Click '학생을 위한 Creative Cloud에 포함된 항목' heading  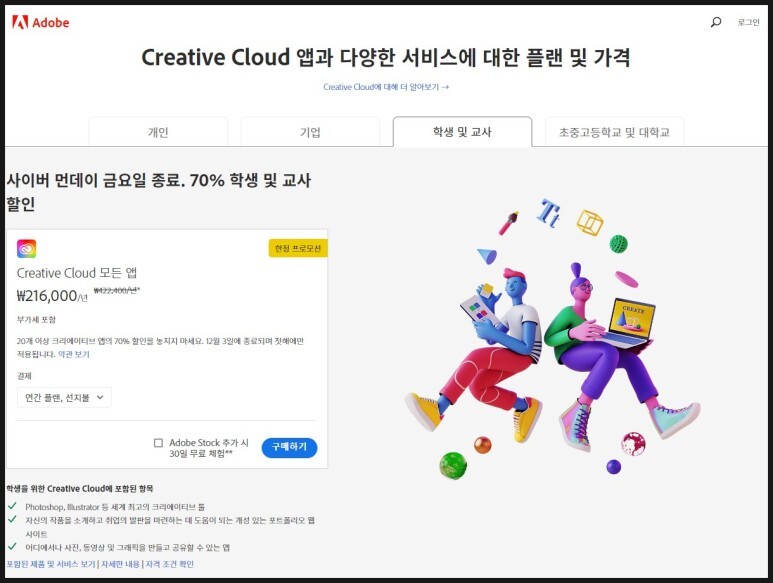(x=79, y=488)
